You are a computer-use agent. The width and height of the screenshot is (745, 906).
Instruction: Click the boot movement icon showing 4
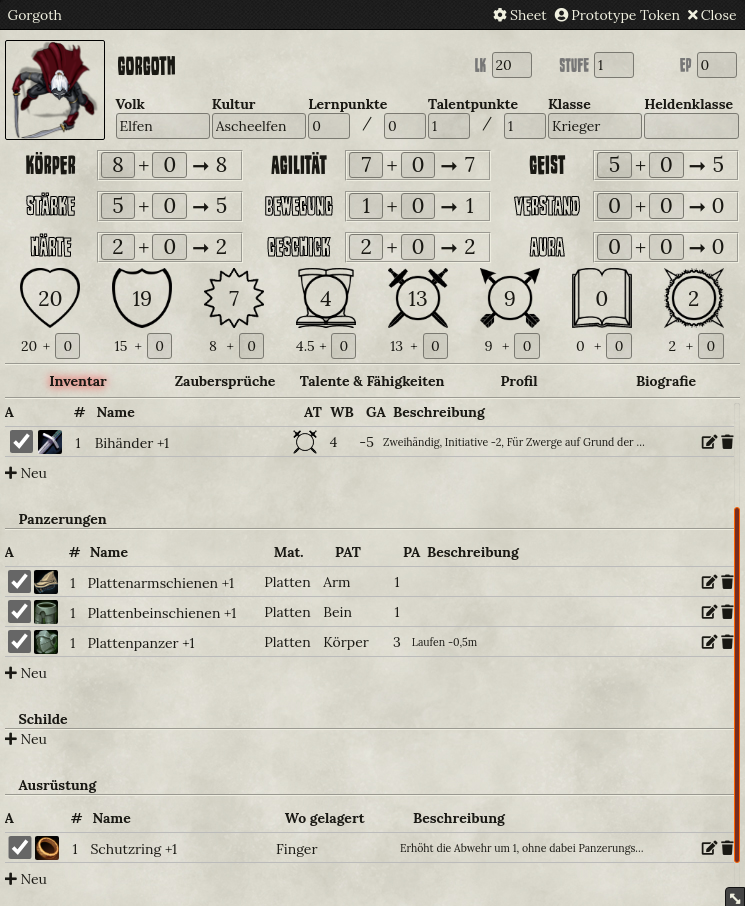326,298
